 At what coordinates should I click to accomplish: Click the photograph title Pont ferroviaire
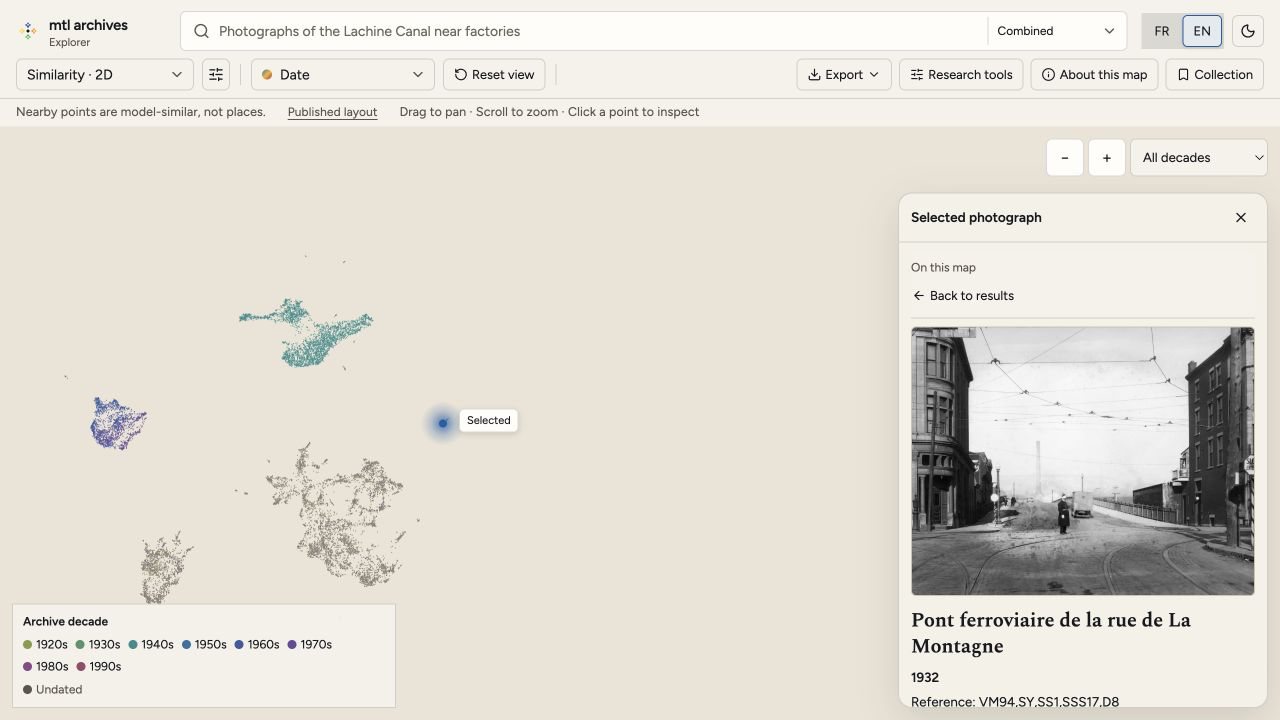pyautogui.click(x=1051, y=633)
